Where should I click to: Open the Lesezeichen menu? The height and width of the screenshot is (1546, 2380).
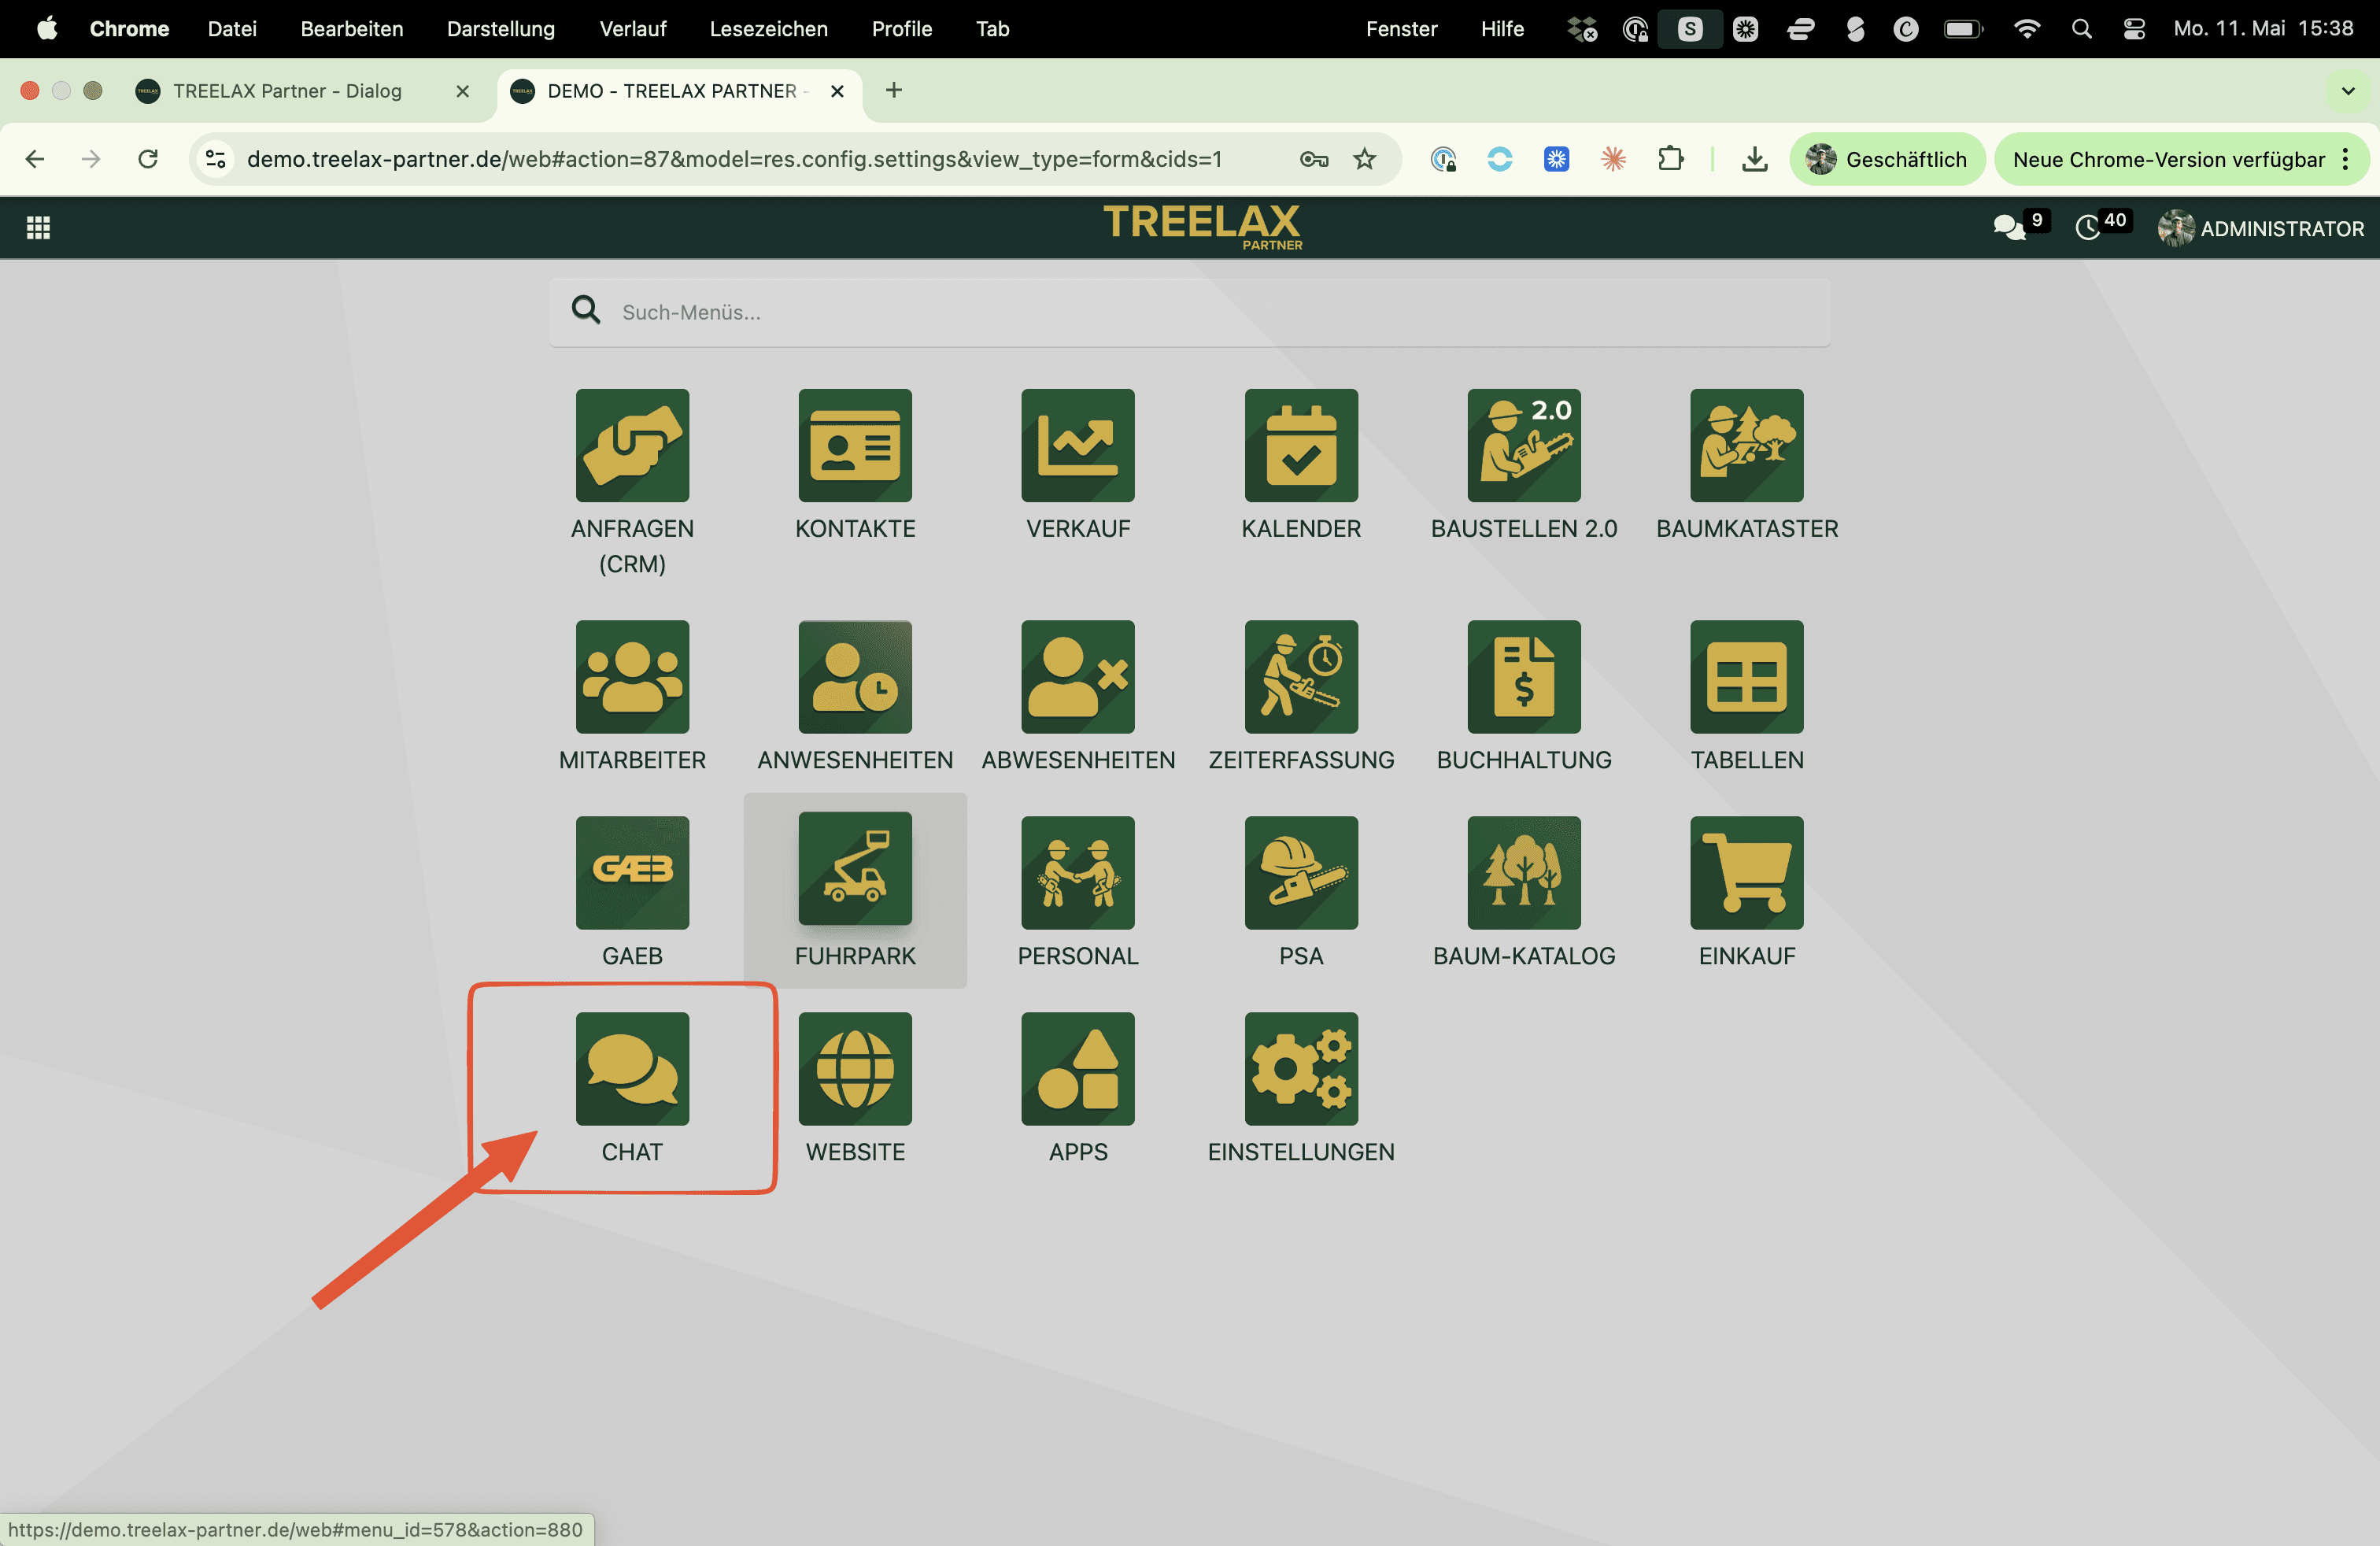coord(768,29)
